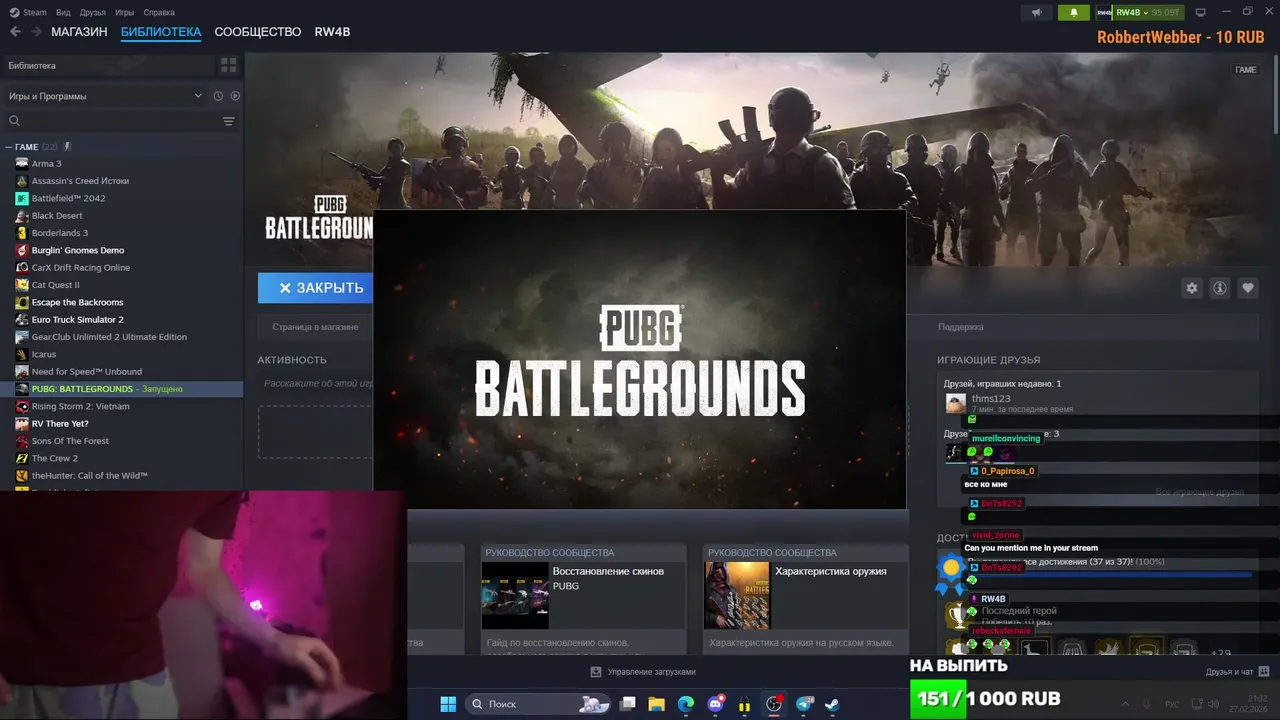
Task: Open Discord from the taskbar
Action: [715, 704]
